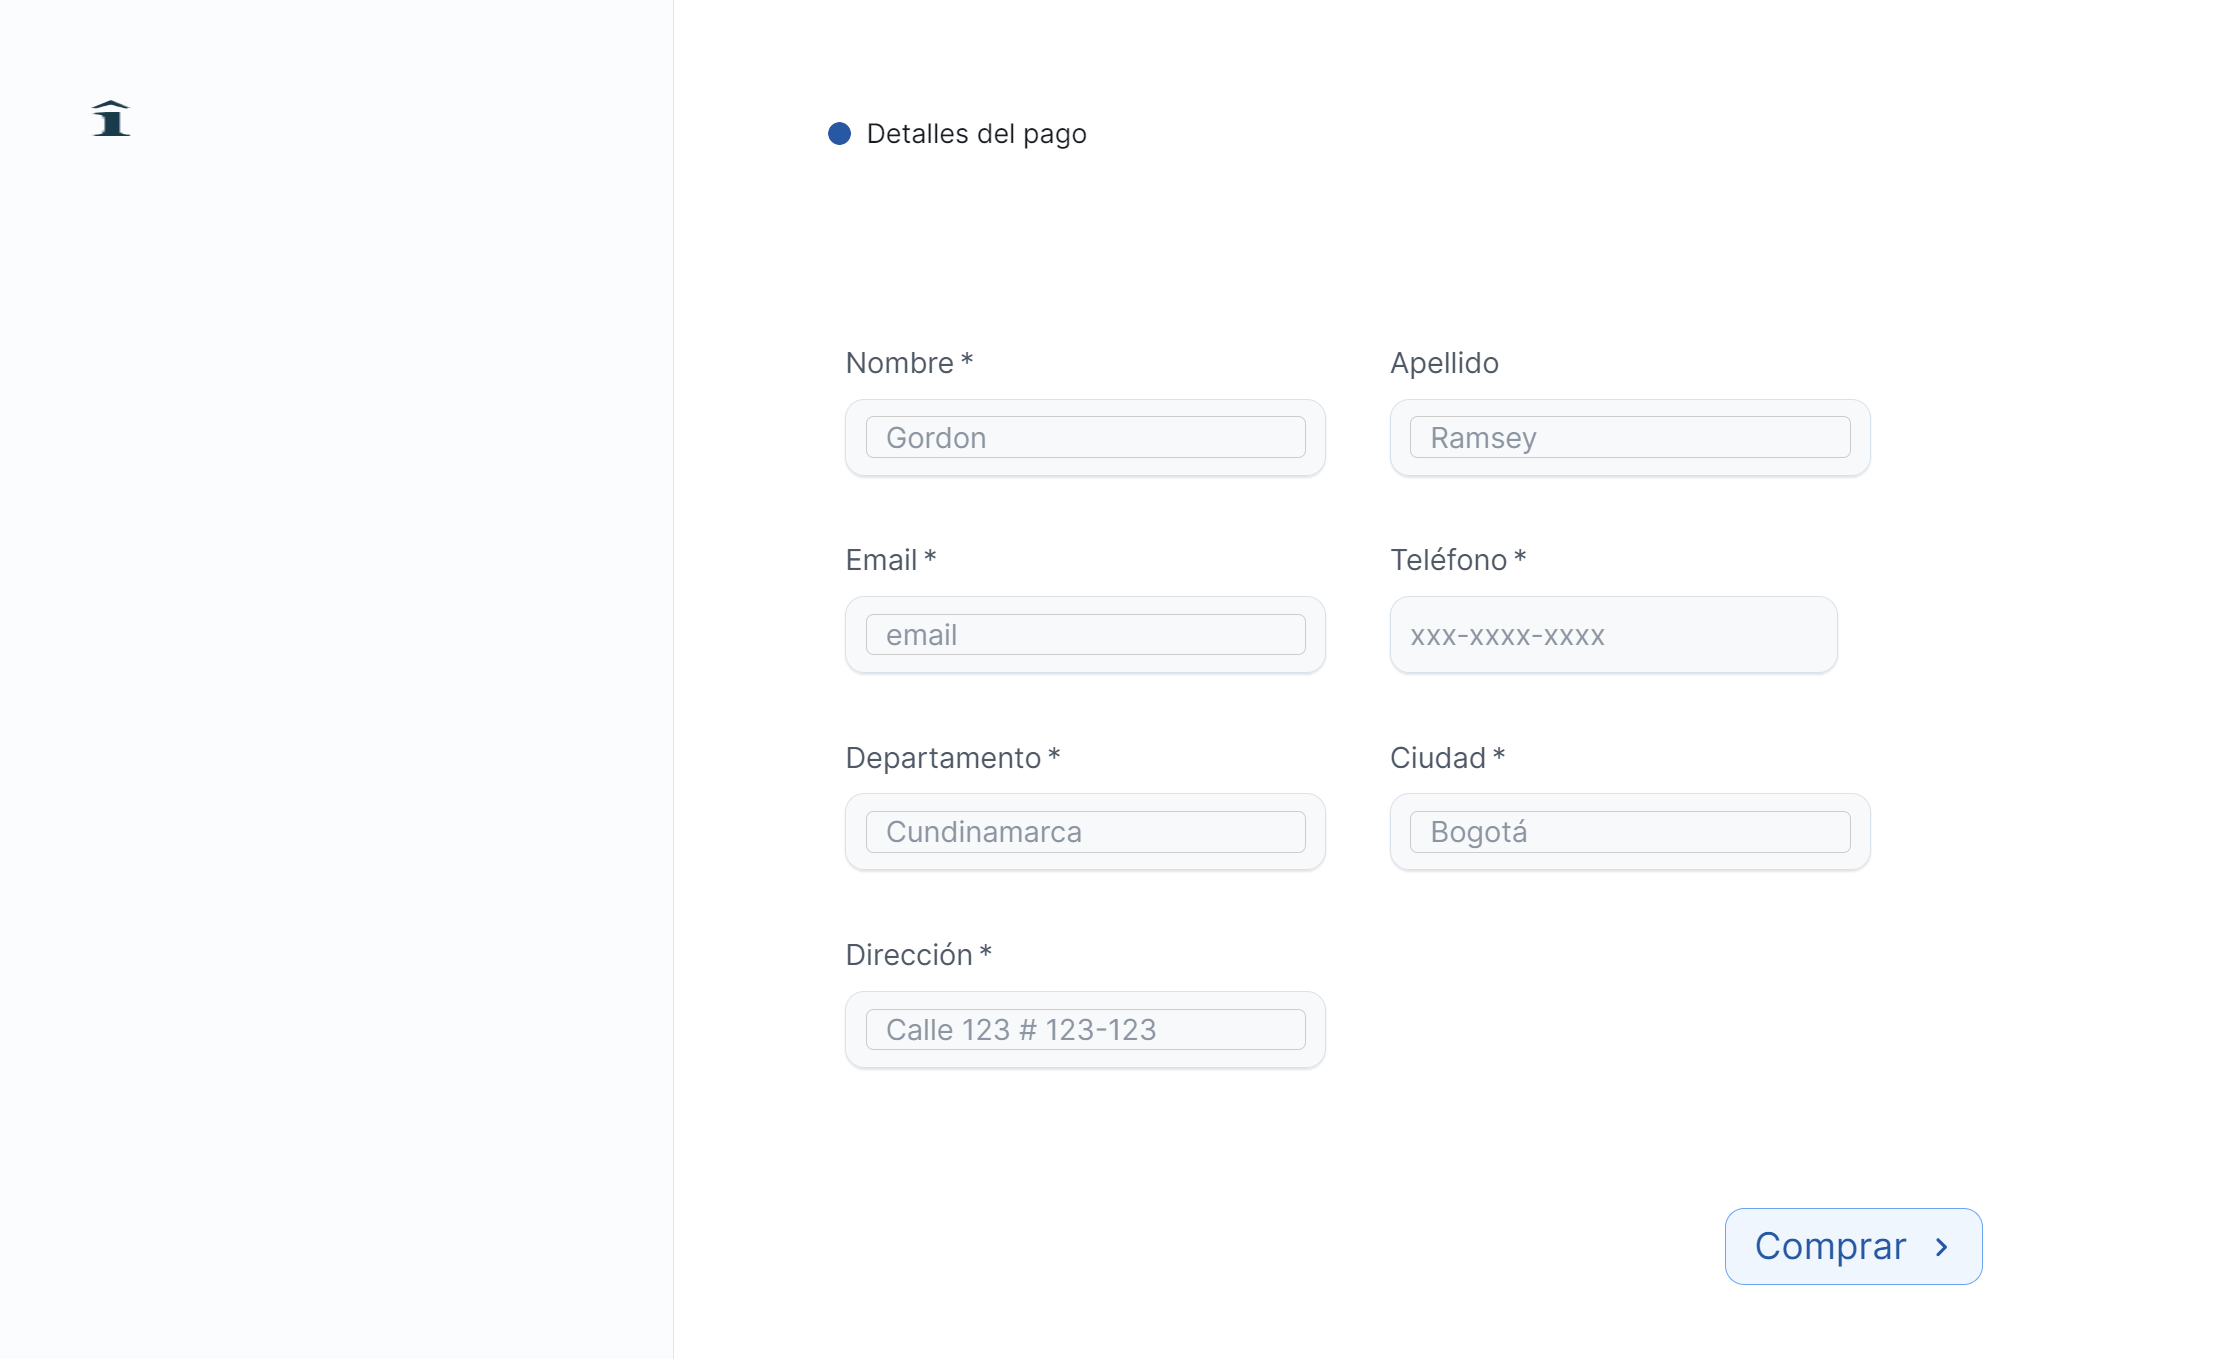
Task: Click the Ciudad * label
Action: pos(1447,758)
